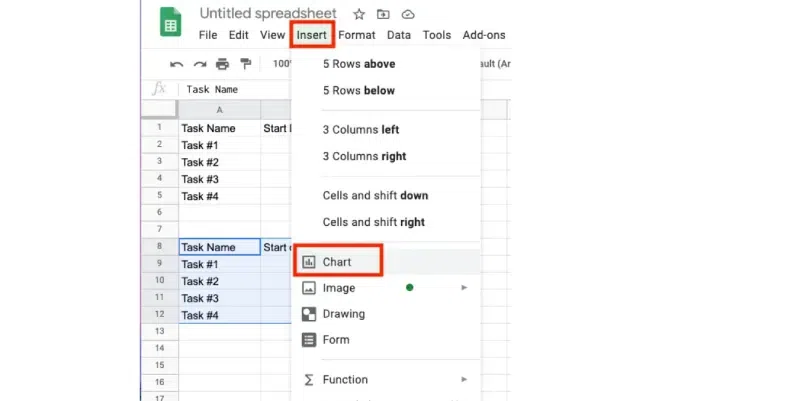Expand the Function submenu arrow
800x401 pixels.
pos(464,380)
